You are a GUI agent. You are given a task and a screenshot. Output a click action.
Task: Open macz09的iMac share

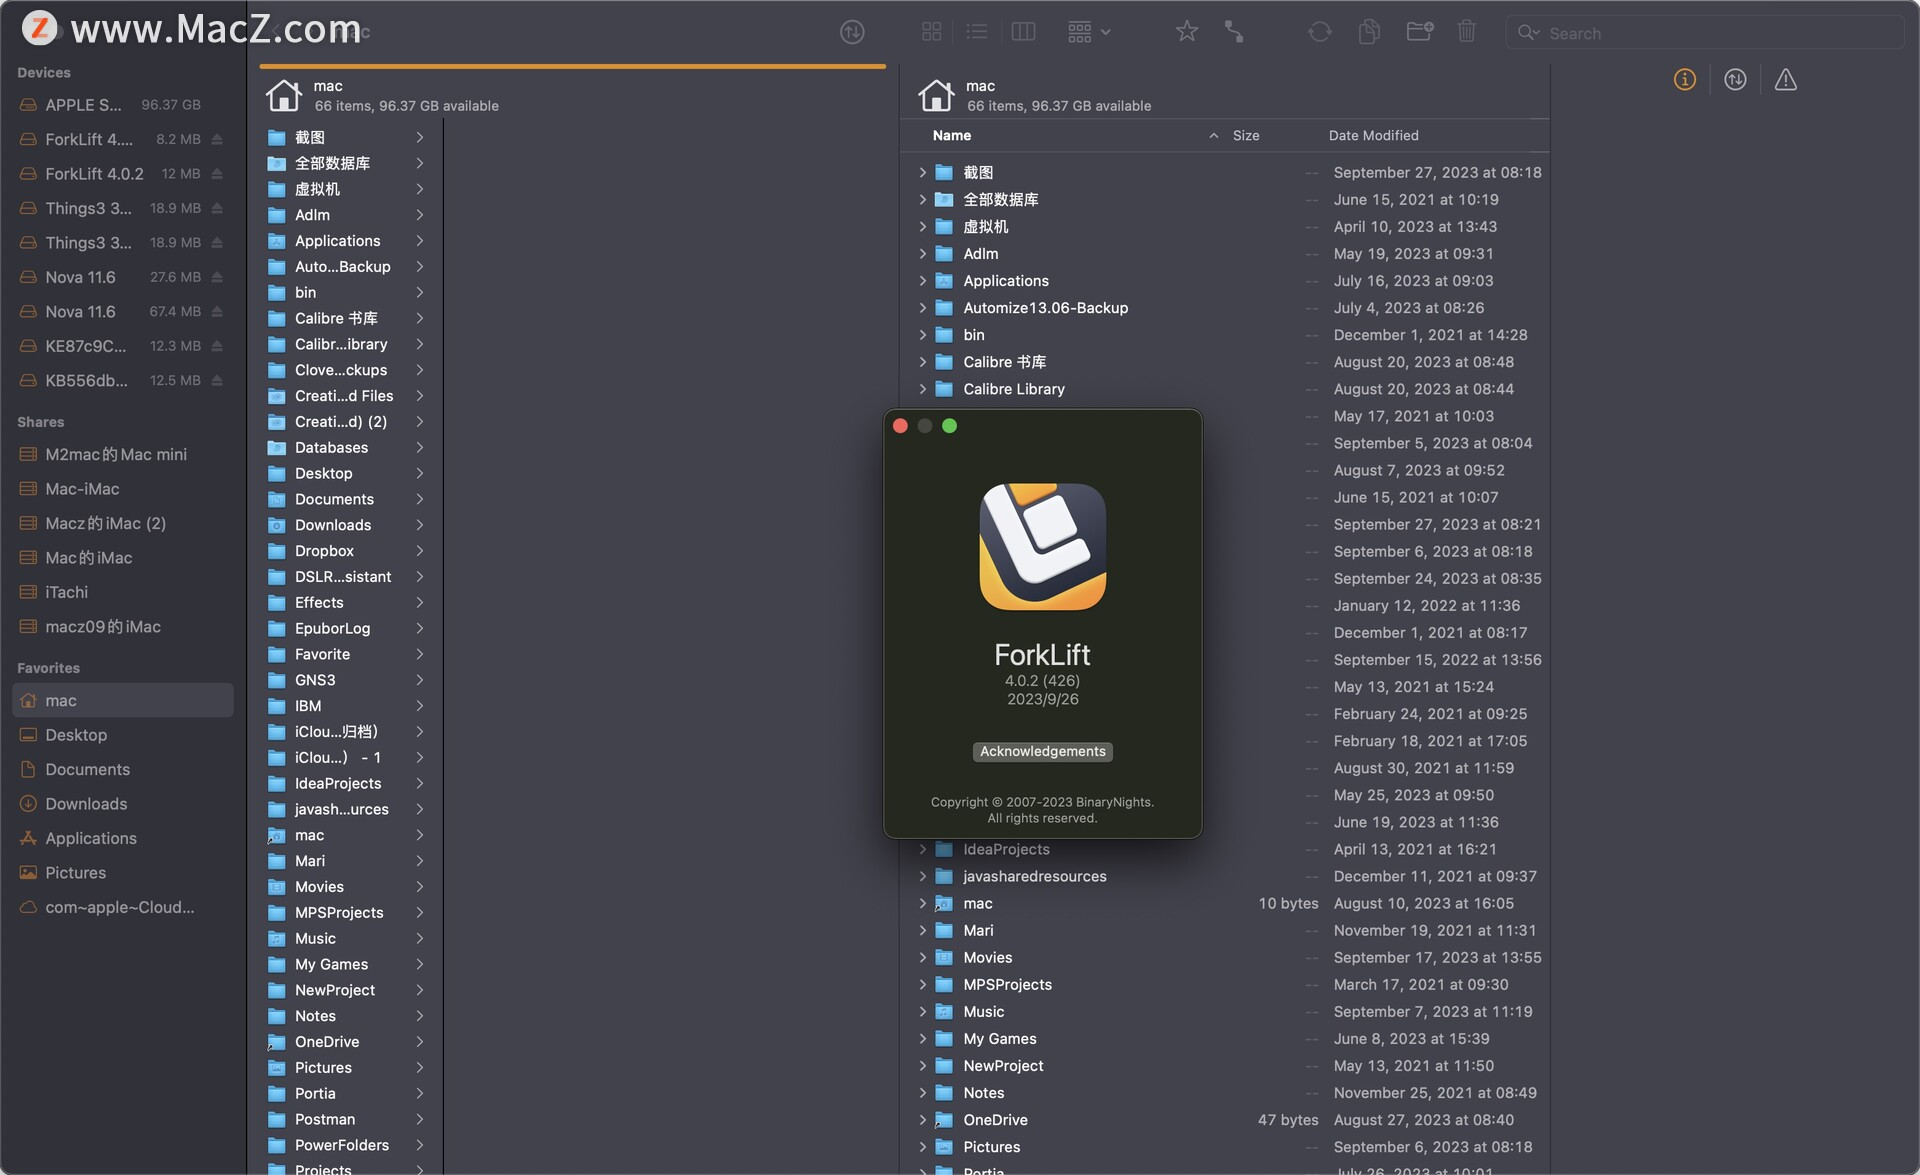[122, 627]
